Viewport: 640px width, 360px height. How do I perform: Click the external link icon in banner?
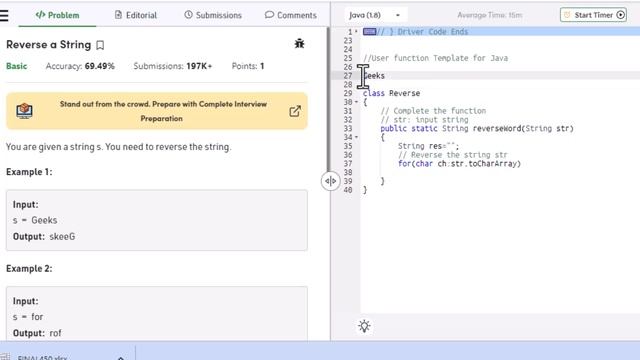(x=295, y=111)
